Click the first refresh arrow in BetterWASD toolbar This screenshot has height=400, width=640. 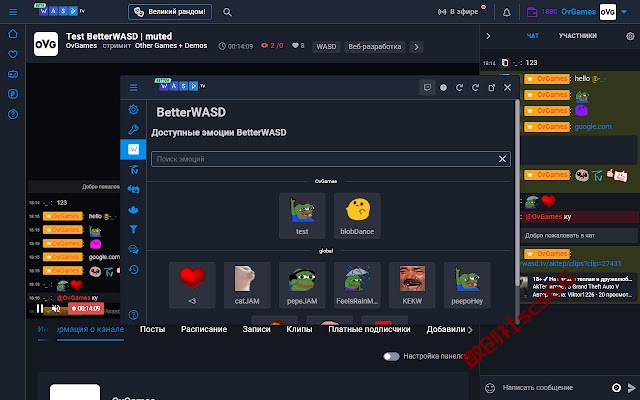pyautogui.click(x=459, y=87)
